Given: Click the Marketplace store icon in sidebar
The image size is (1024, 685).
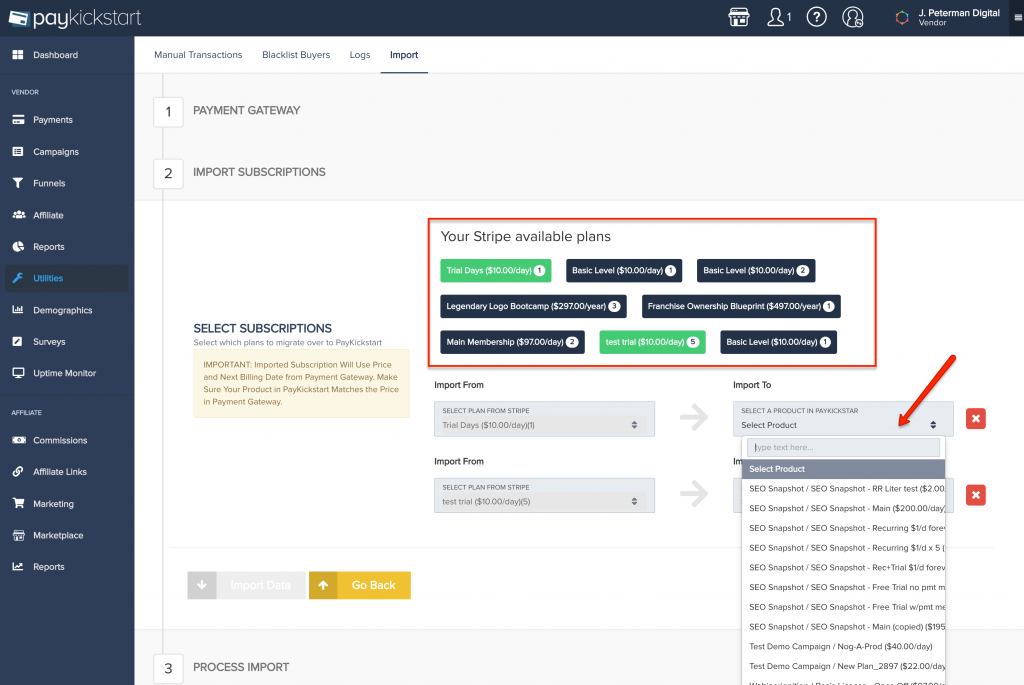Looking at the screenshot, I should coord(18,535).
